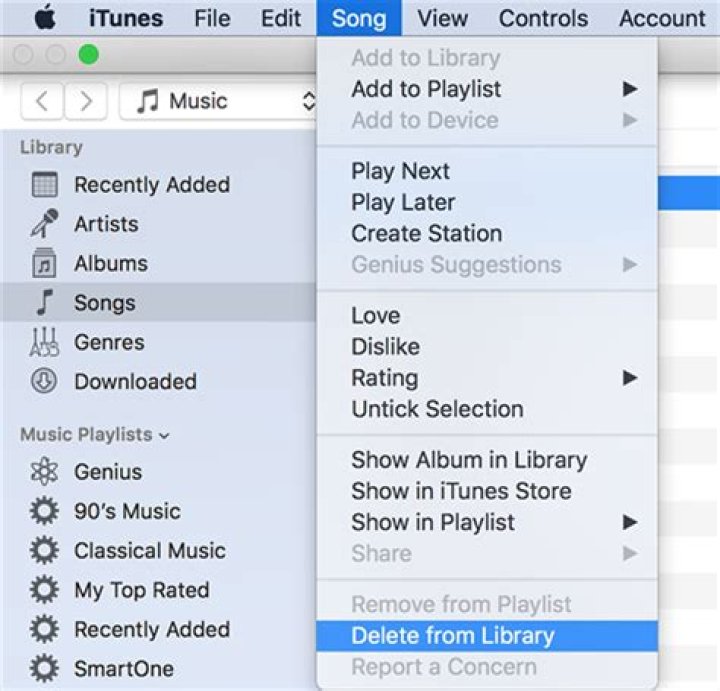Image resolution: width=720 pixels, height=691 pixels.
Task: Open the Apple menu icon
Action: pyautogui.click(x=45, y=18)
